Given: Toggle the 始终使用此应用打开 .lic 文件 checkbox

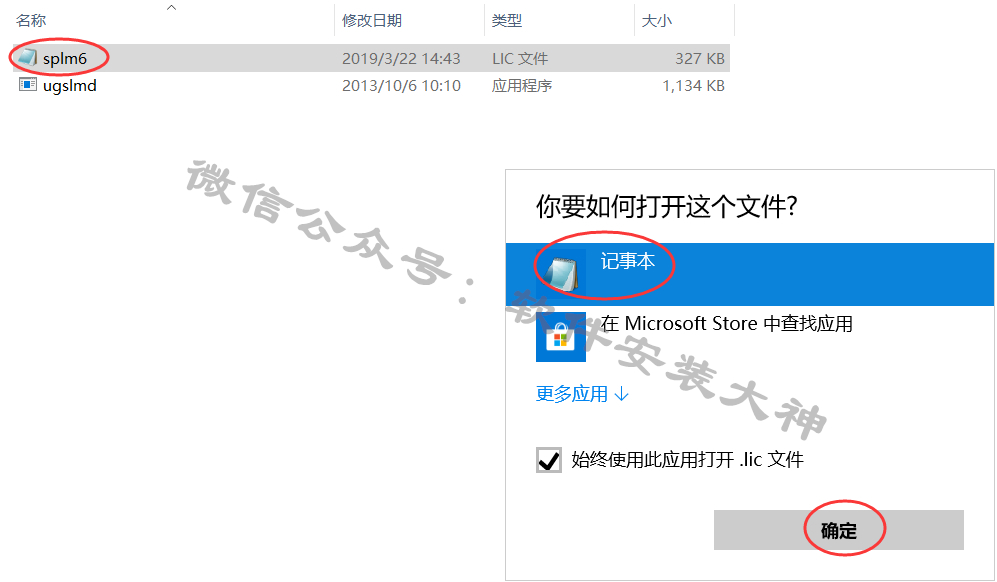Looking at the screenshot, I should point(548,459).
